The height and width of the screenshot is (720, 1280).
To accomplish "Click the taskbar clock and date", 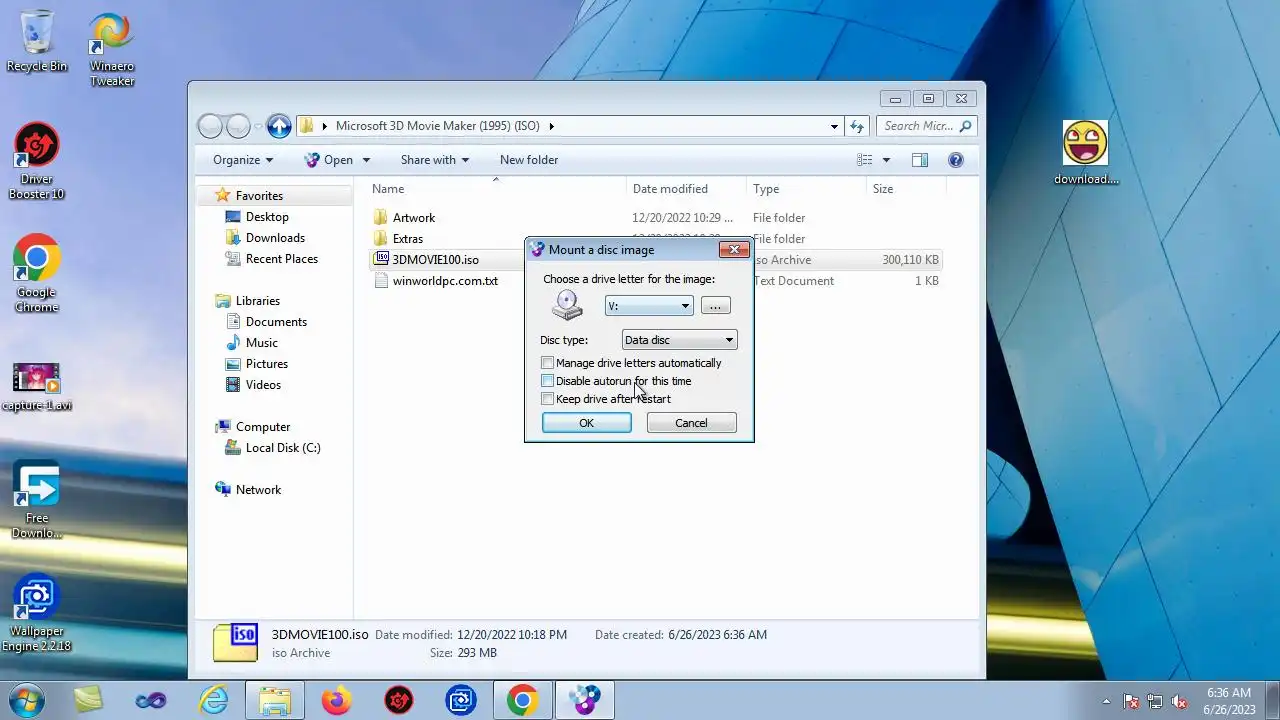I will [x=1228, y=701].
